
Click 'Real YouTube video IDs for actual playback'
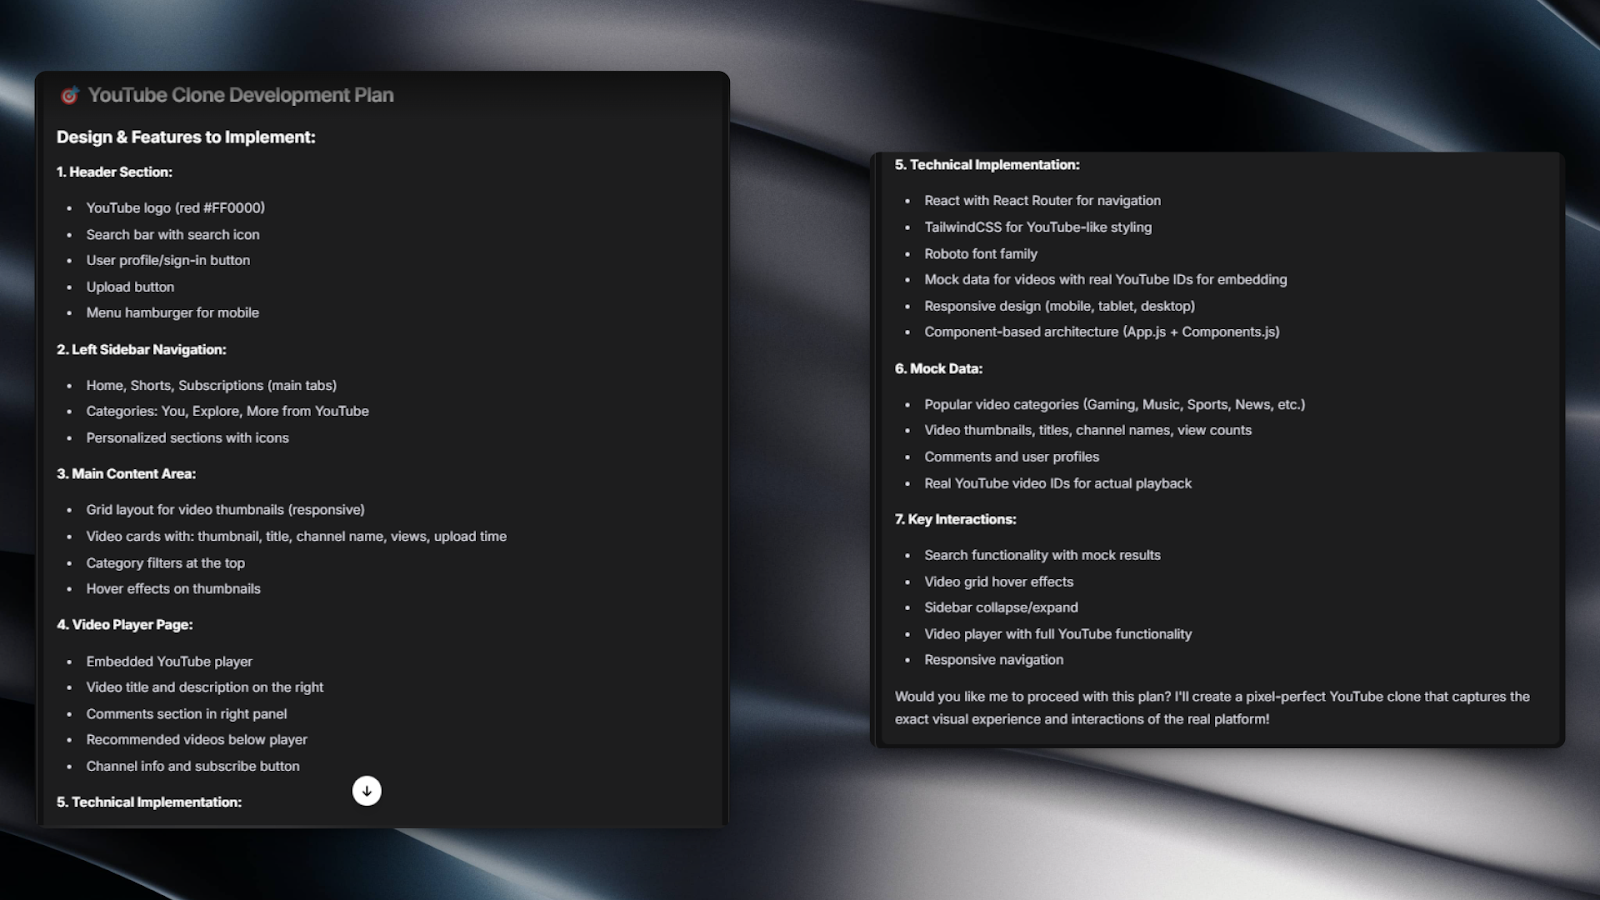tap(1058, 484)
